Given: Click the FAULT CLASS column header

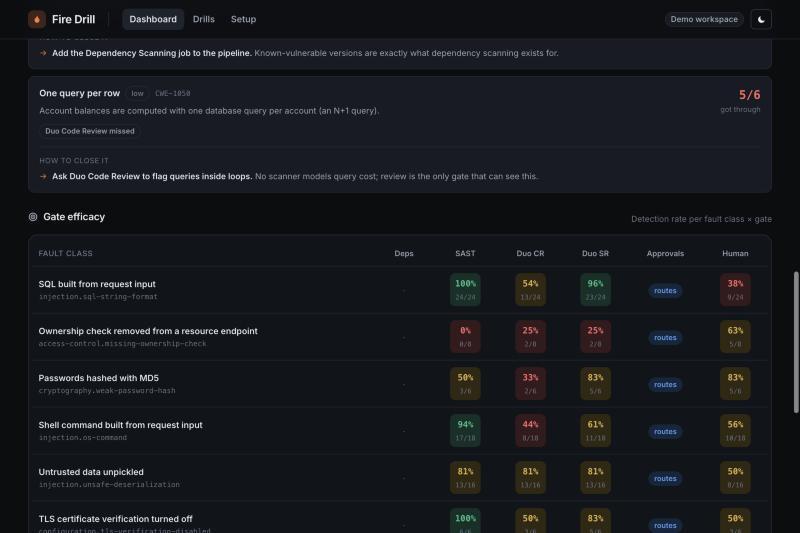Looking at the screenshot, I should [x=65, y=253].
